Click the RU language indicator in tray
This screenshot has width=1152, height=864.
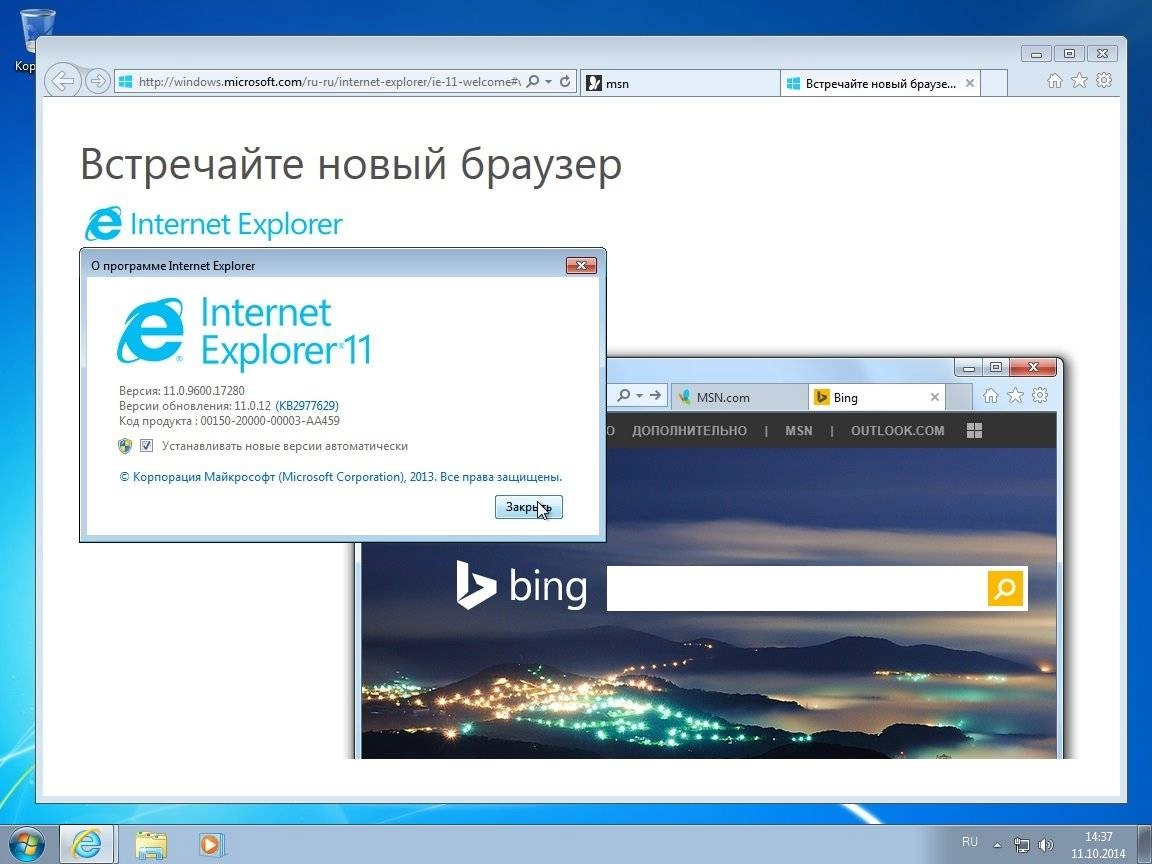point(970,842)
